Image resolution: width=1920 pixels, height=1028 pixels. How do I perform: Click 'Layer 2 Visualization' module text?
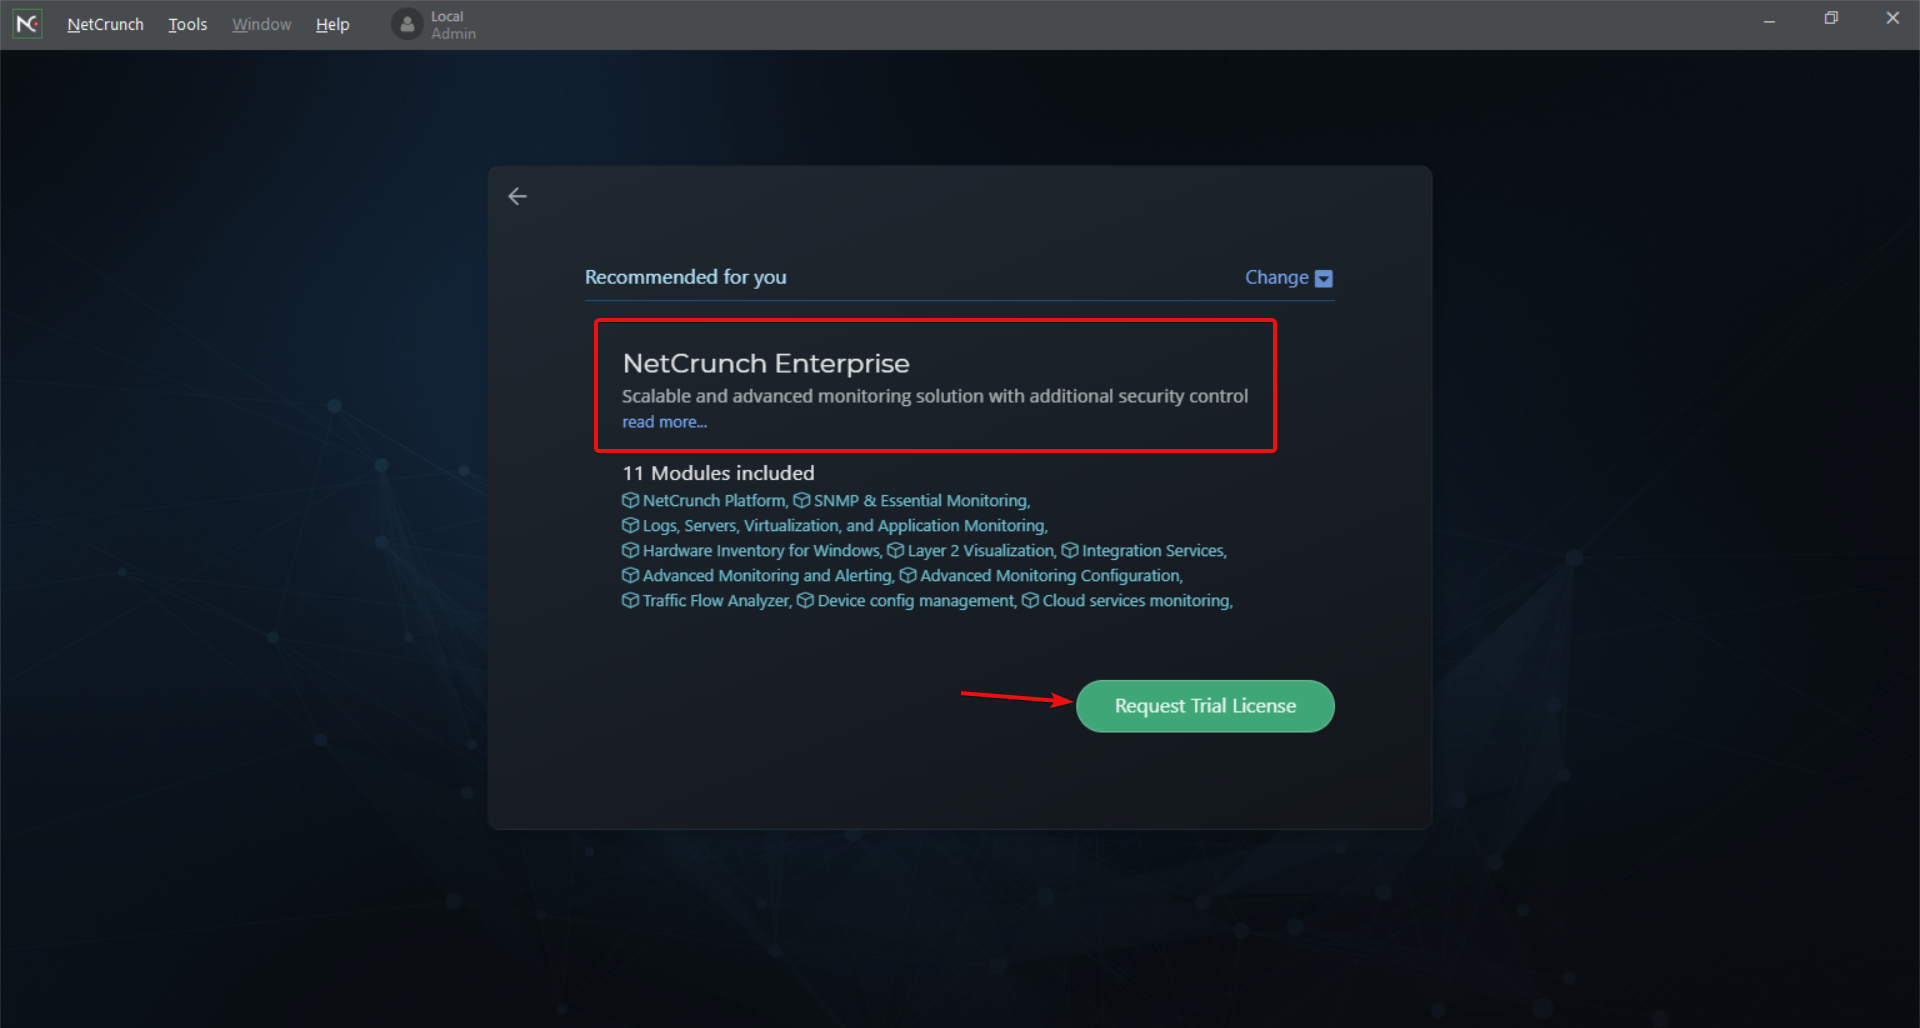(980, 550)
